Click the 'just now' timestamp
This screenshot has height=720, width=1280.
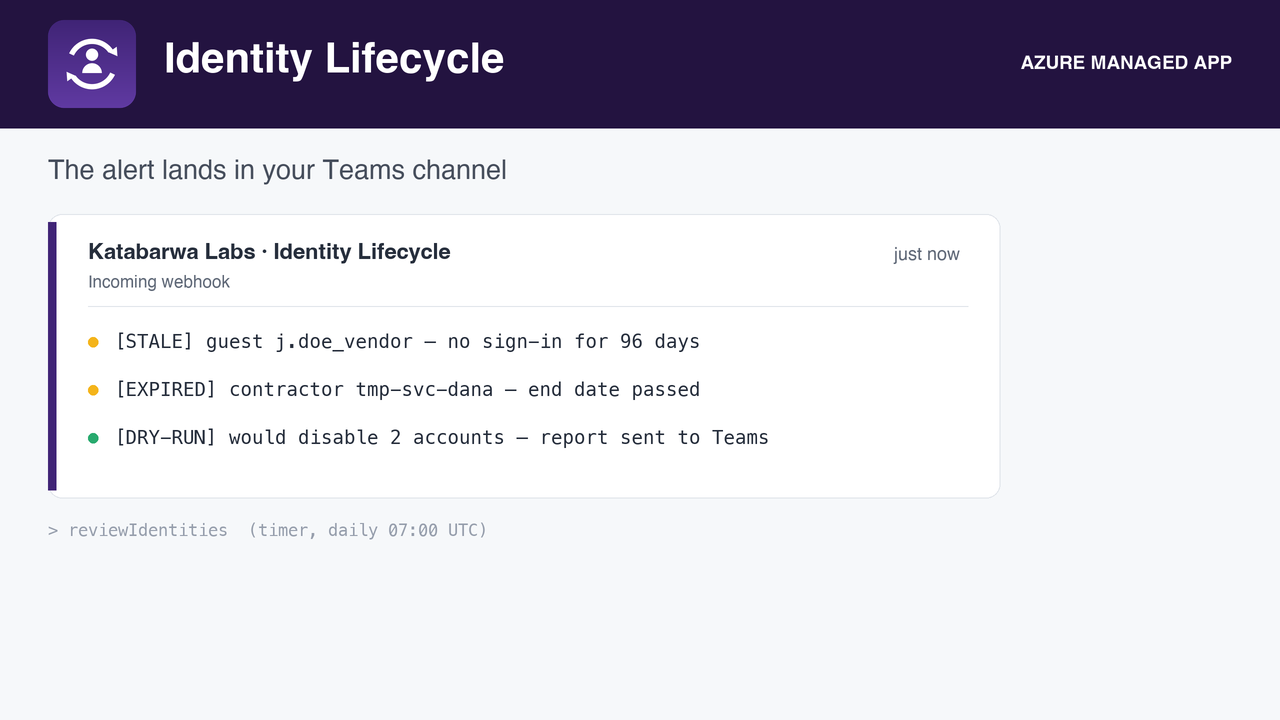926,254
